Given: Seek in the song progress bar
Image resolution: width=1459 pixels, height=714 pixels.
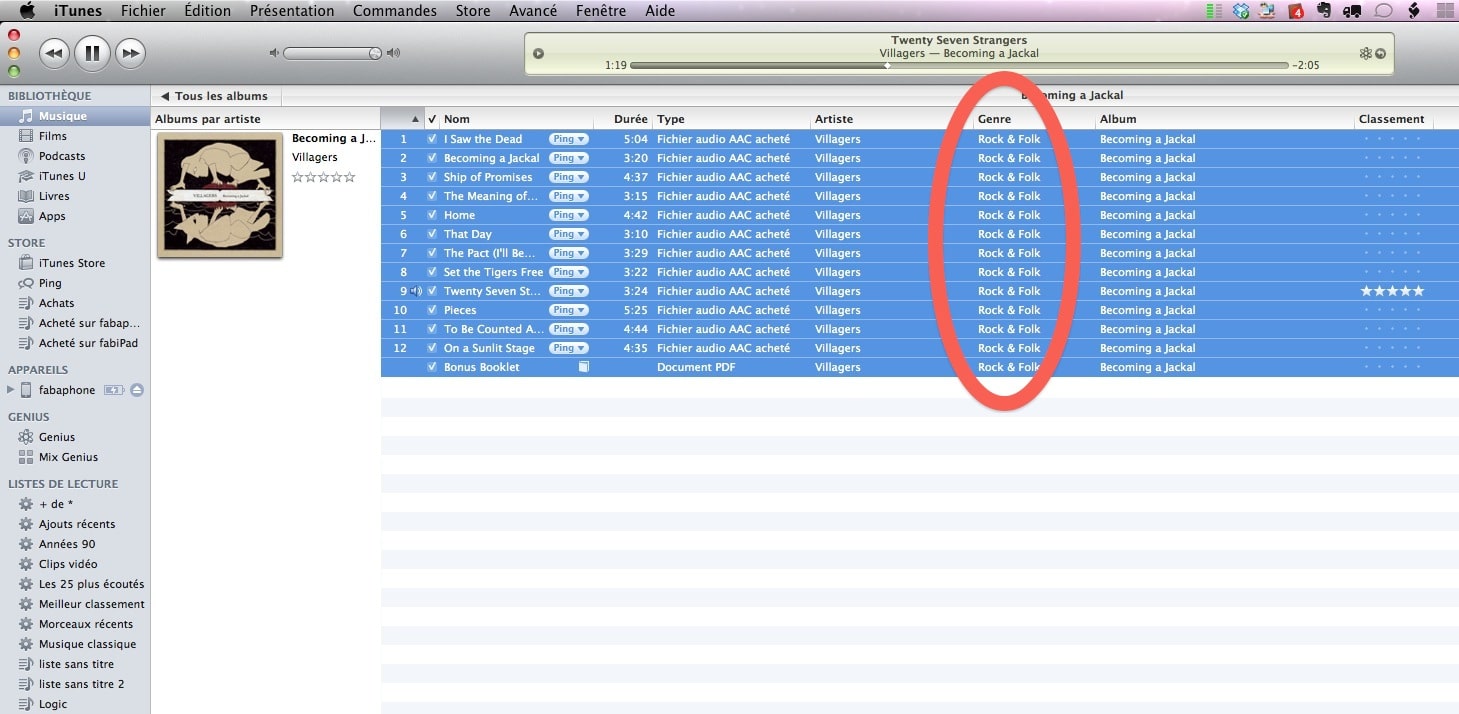Looking at the screenshot, I should tap(959, 65).
